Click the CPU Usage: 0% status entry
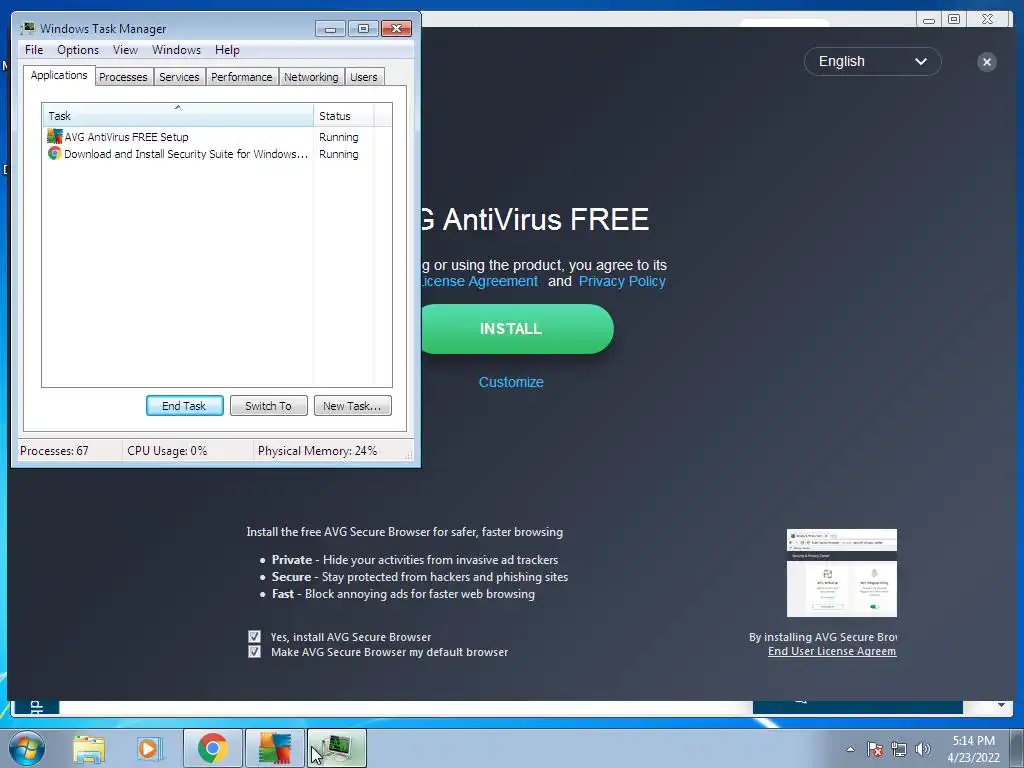Viewport: 1024px width, 768px height. (x=167, y=451)
